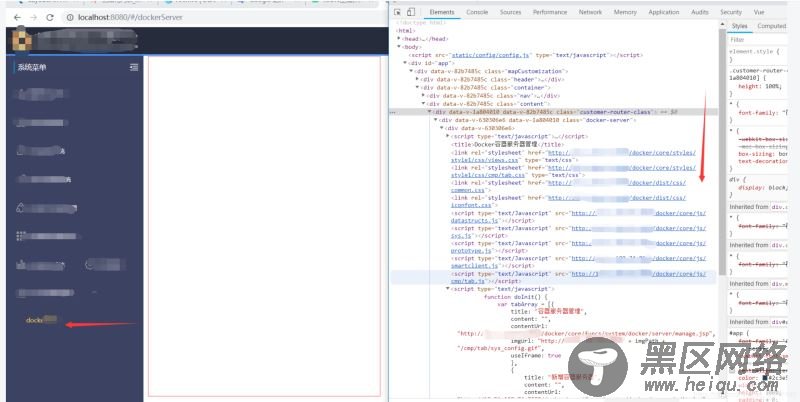
Task: Collapse the docker-server div node
Action: pos(435,120)
